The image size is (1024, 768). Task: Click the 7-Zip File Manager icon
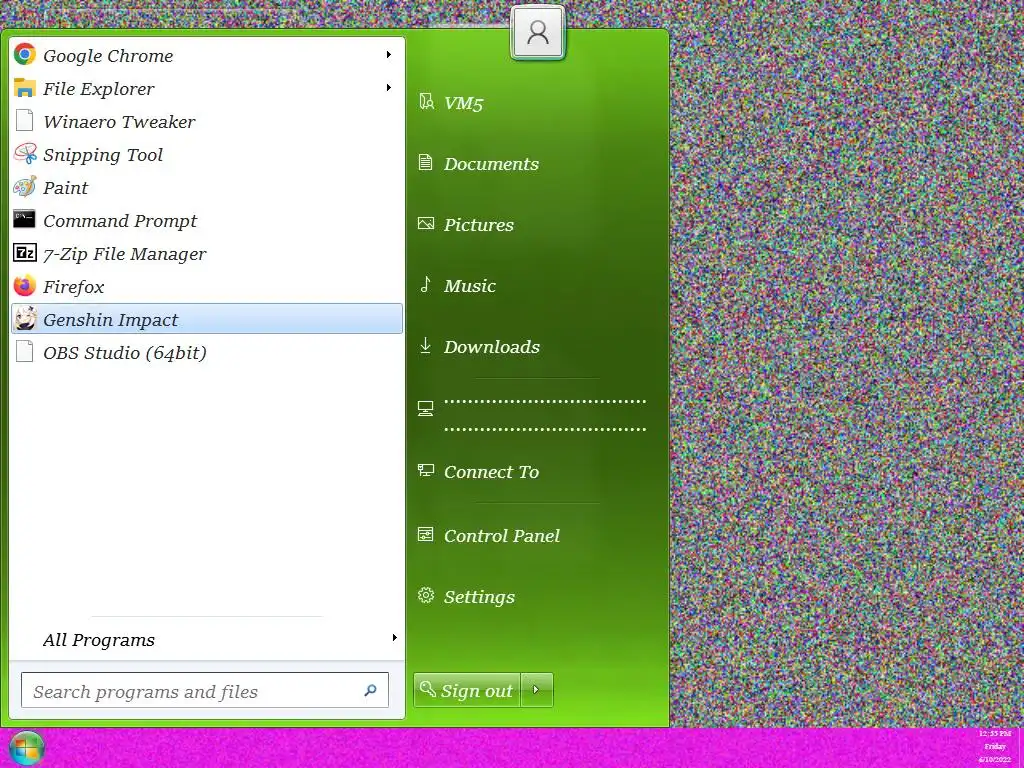[x=25, y=253]
